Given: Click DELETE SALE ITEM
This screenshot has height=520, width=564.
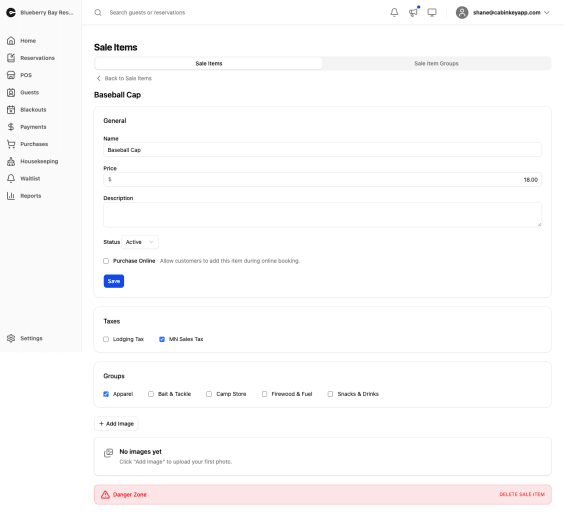Looking at the screenshot, I should pos(522,495).
